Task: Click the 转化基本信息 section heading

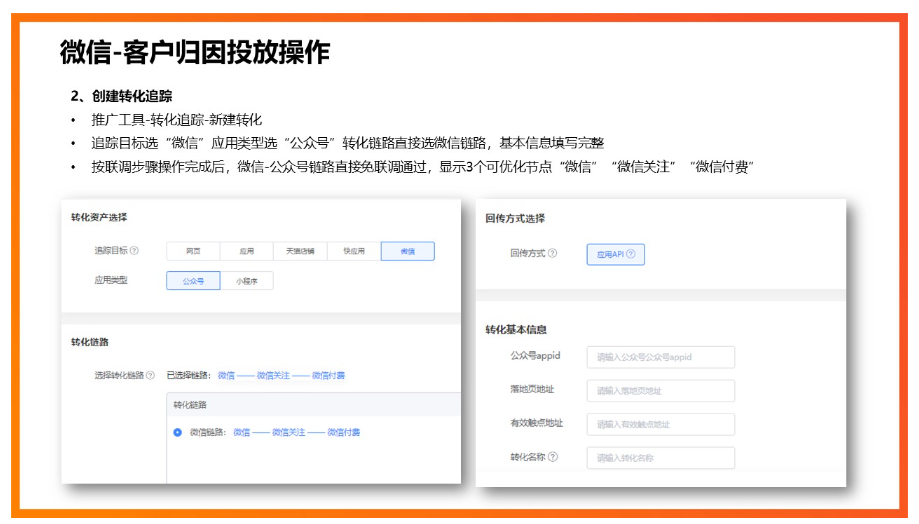Action: click(x=516, y=330)
